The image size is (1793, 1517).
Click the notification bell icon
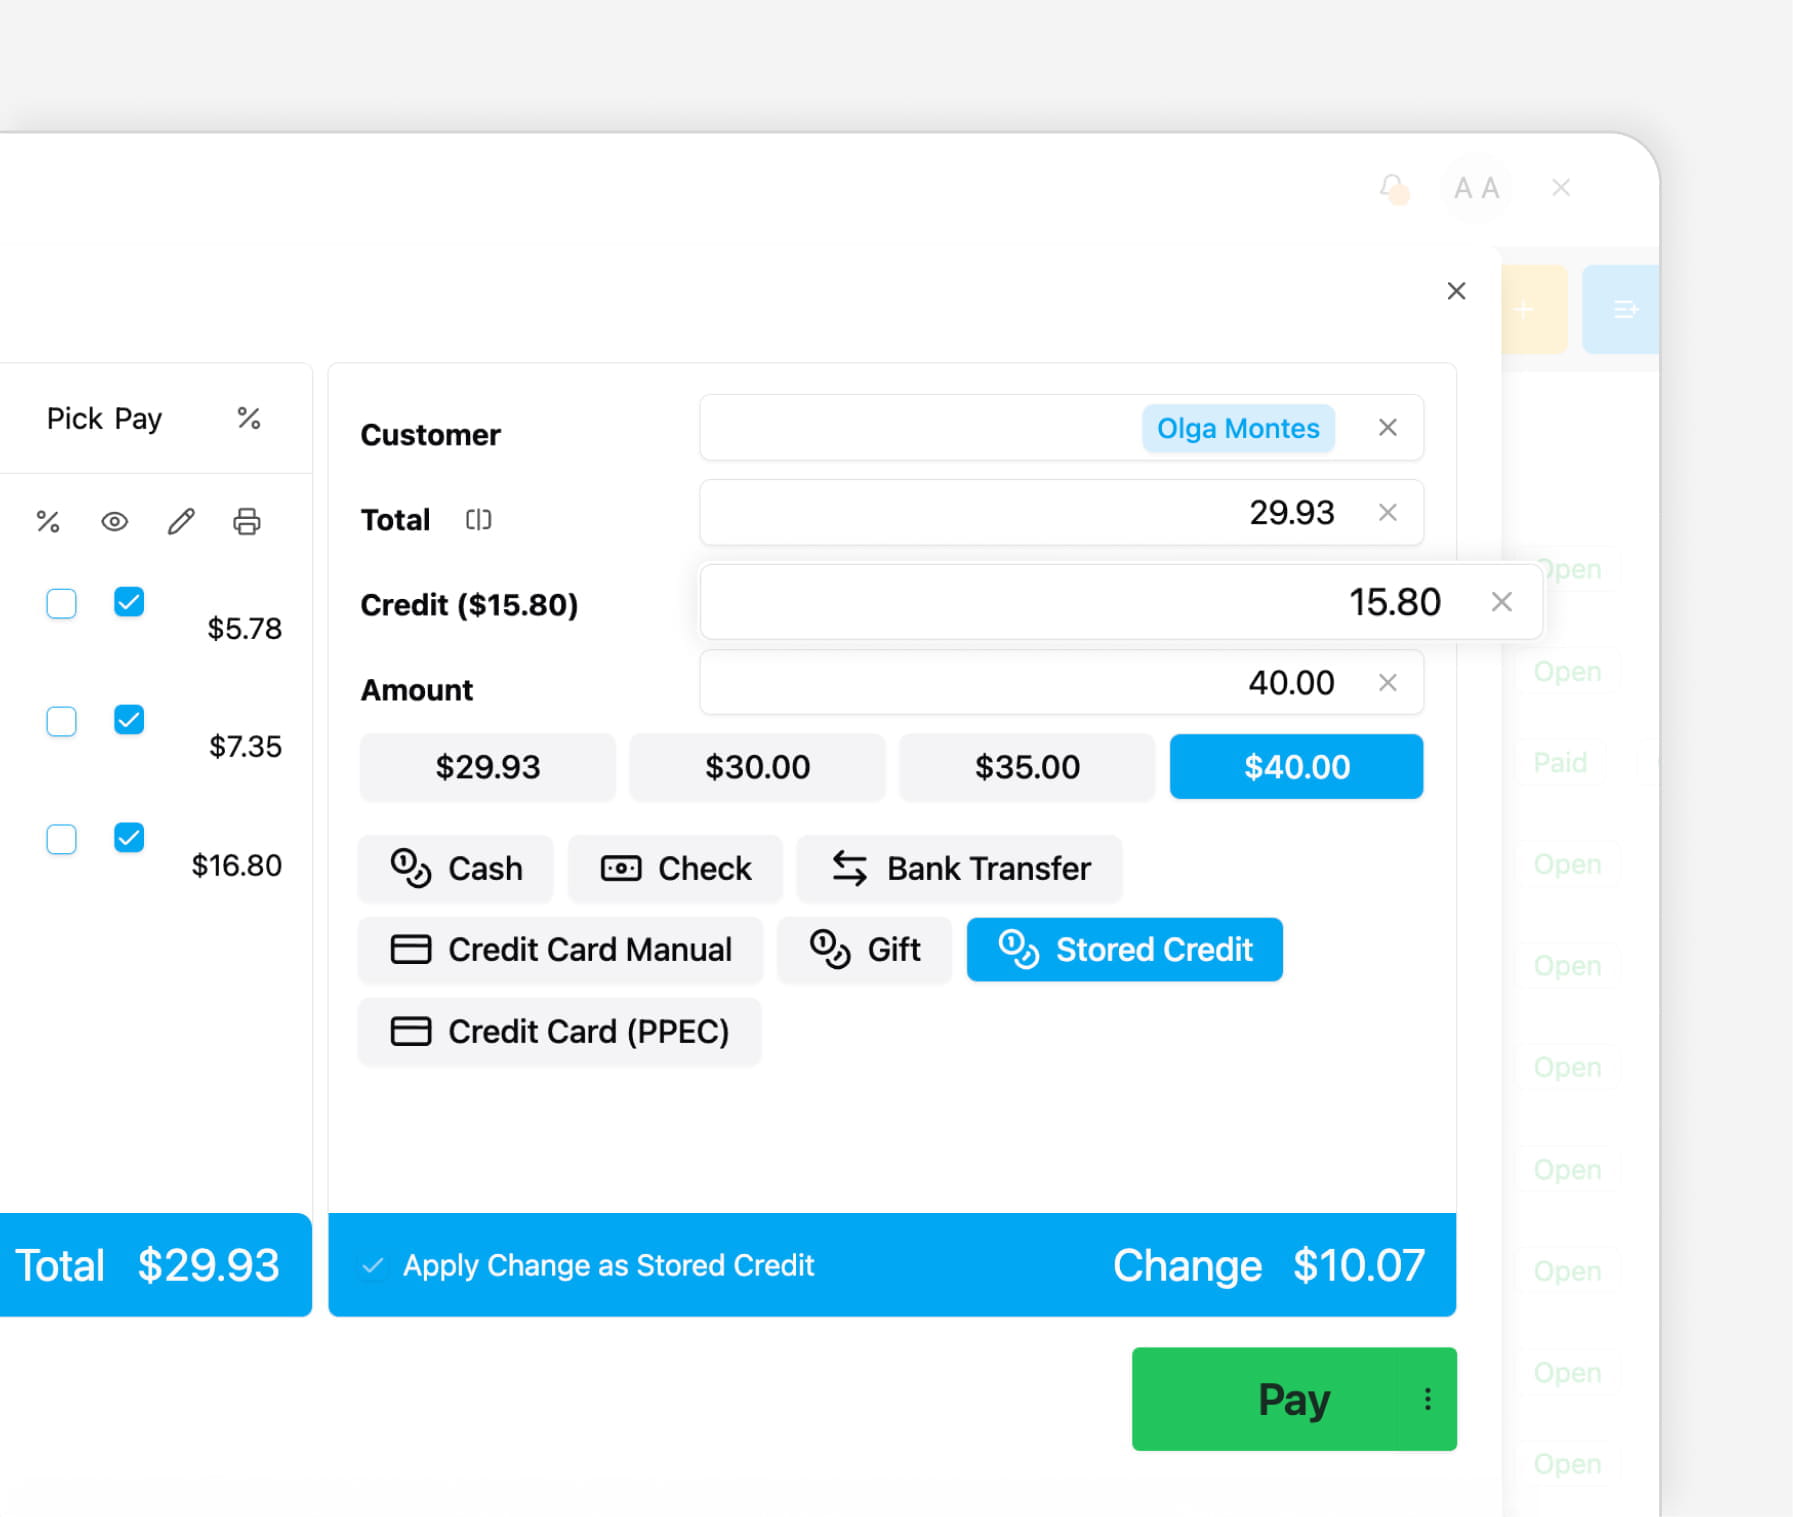(x=1394, y=188)
